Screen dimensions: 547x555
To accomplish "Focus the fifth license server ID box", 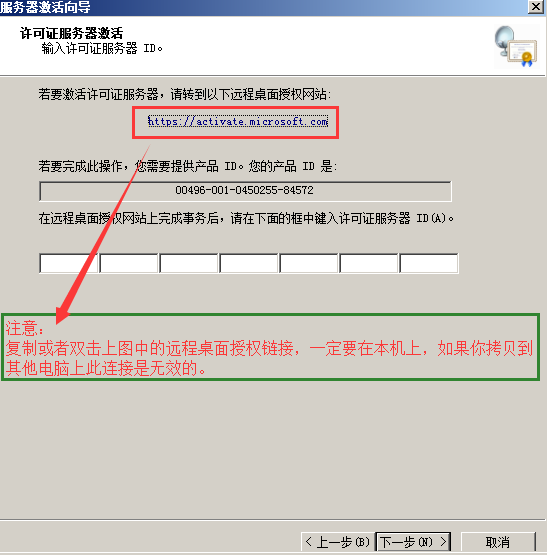I will 309,263.
